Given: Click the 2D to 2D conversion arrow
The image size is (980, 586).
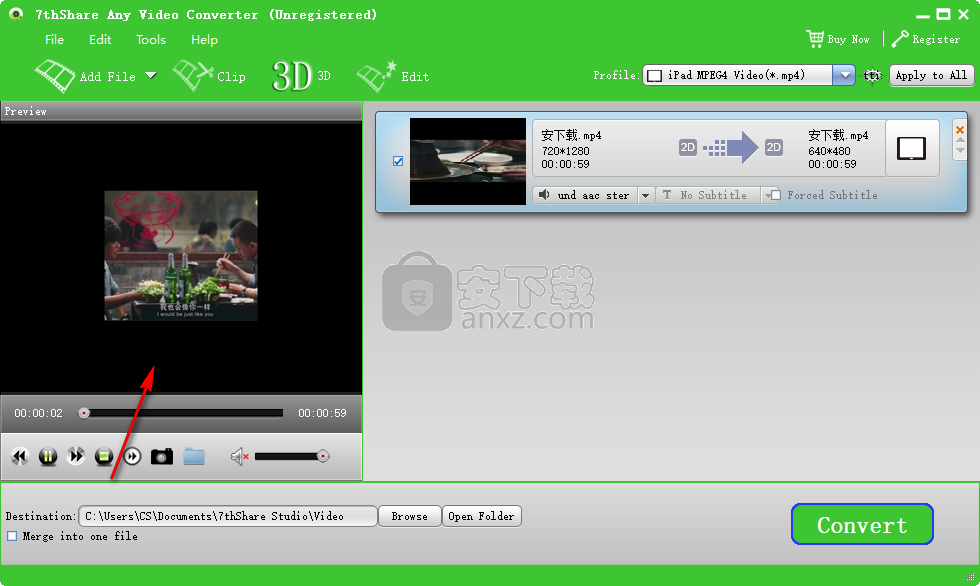Looking at the screenshot, I should tap(731, 147).
